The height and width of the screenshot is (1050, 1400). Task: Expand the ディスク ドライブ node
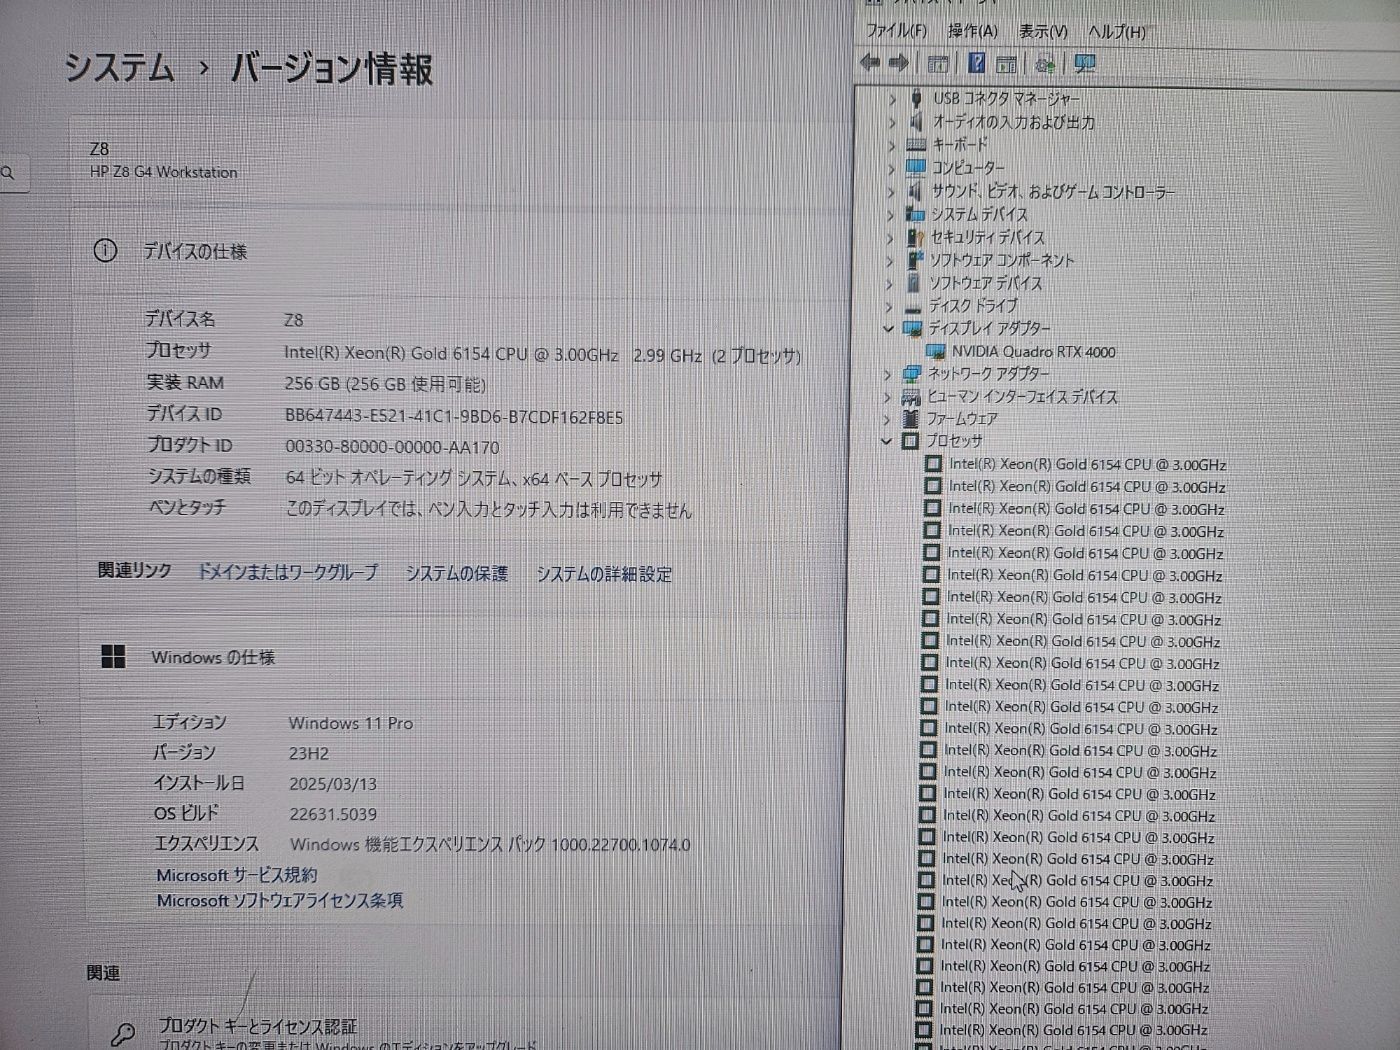click(x=889, y=307)
